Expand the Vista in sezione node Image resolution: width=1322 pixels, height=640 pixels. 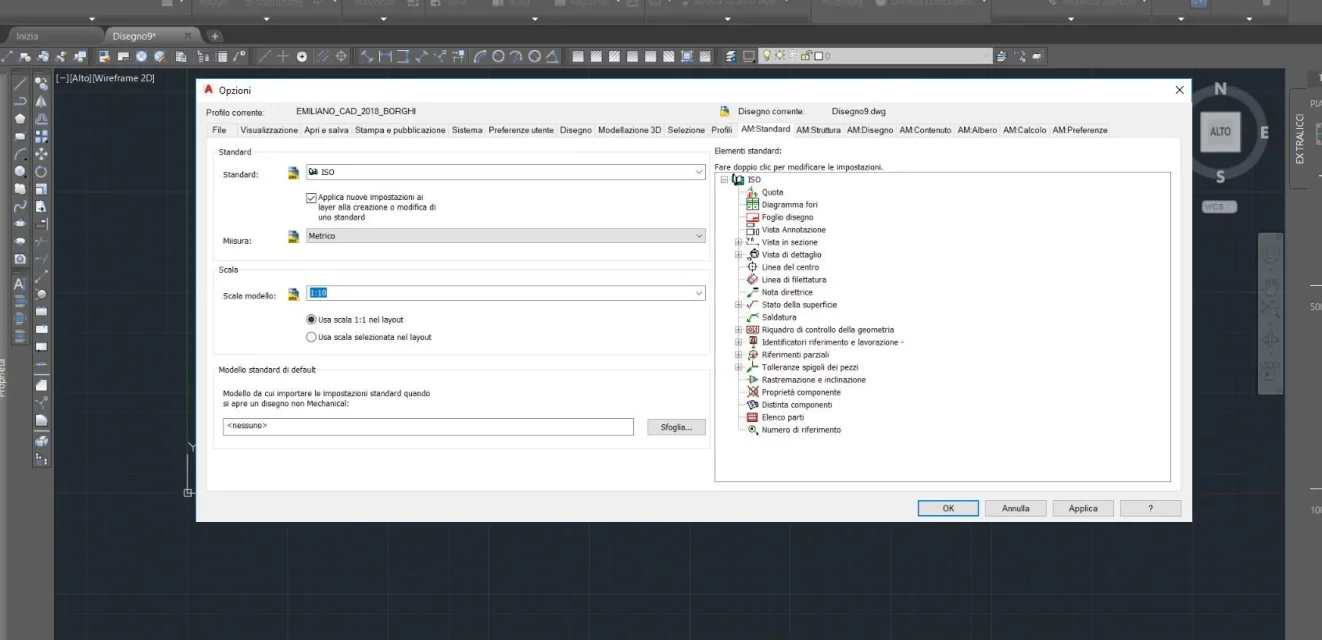point(739,242)
